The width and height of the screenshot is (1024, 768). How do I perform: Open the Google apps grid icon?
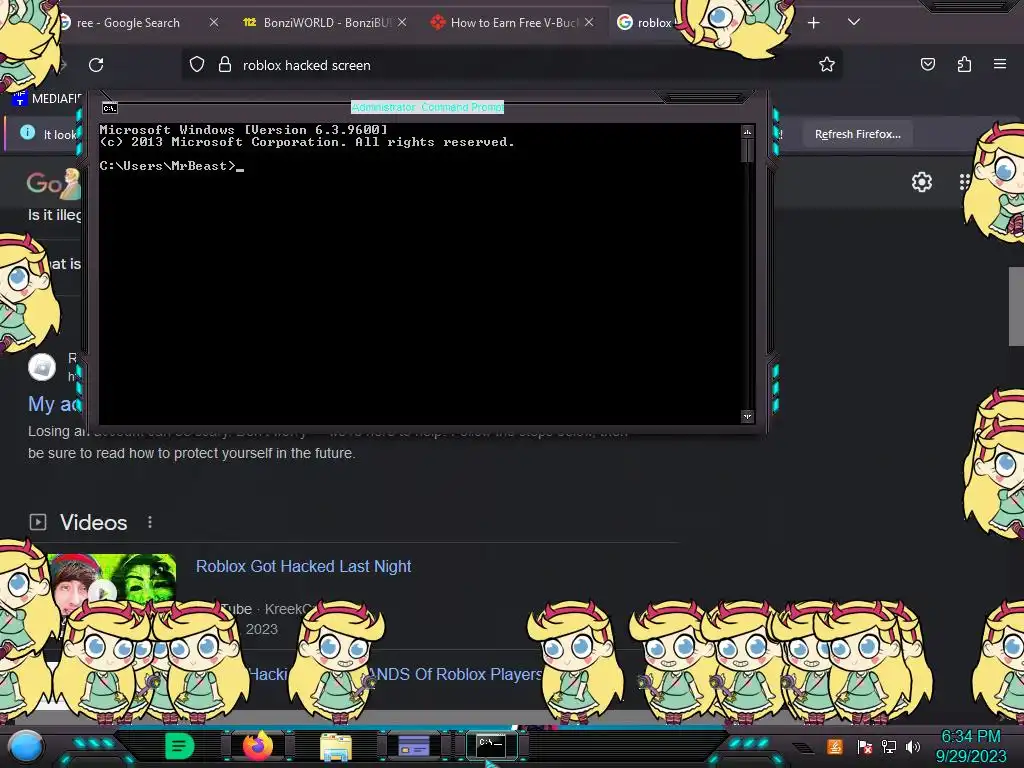point(966,182)
